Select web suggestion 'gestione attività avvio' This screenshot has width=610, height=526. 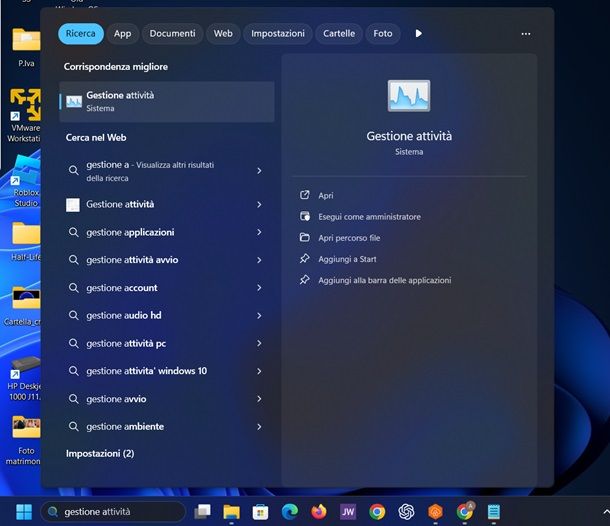pyautogui.click(x=167, y=260)
